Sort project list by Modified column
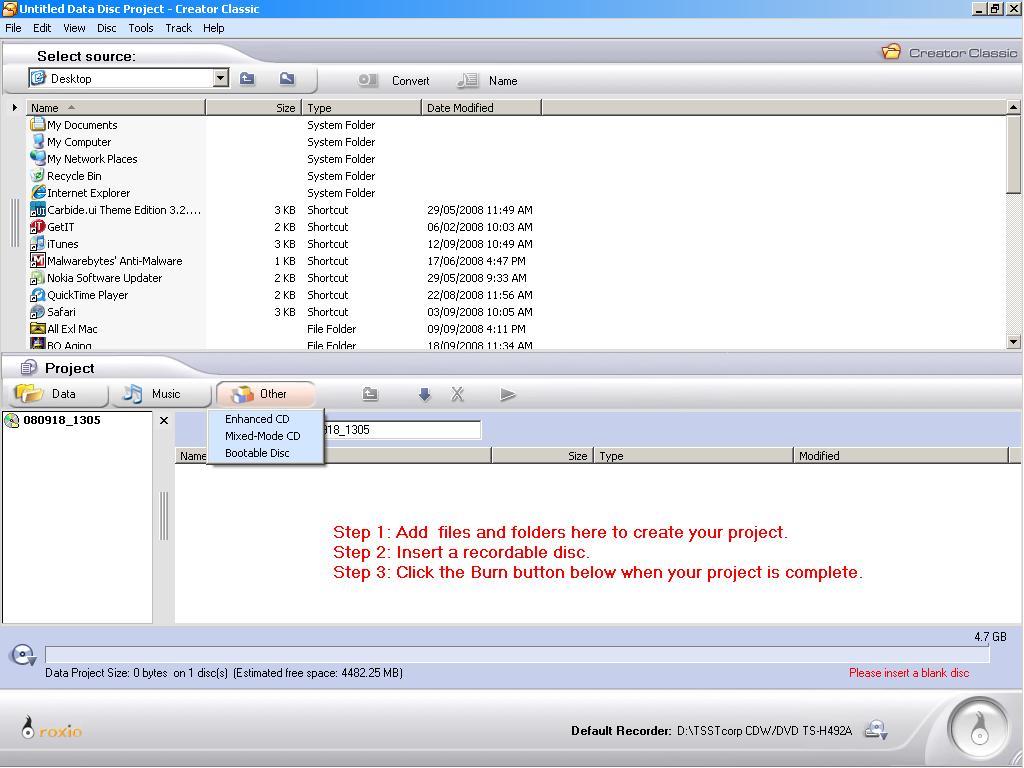The height and width of the screenshot is (768, 1024). tap(901, 456)
